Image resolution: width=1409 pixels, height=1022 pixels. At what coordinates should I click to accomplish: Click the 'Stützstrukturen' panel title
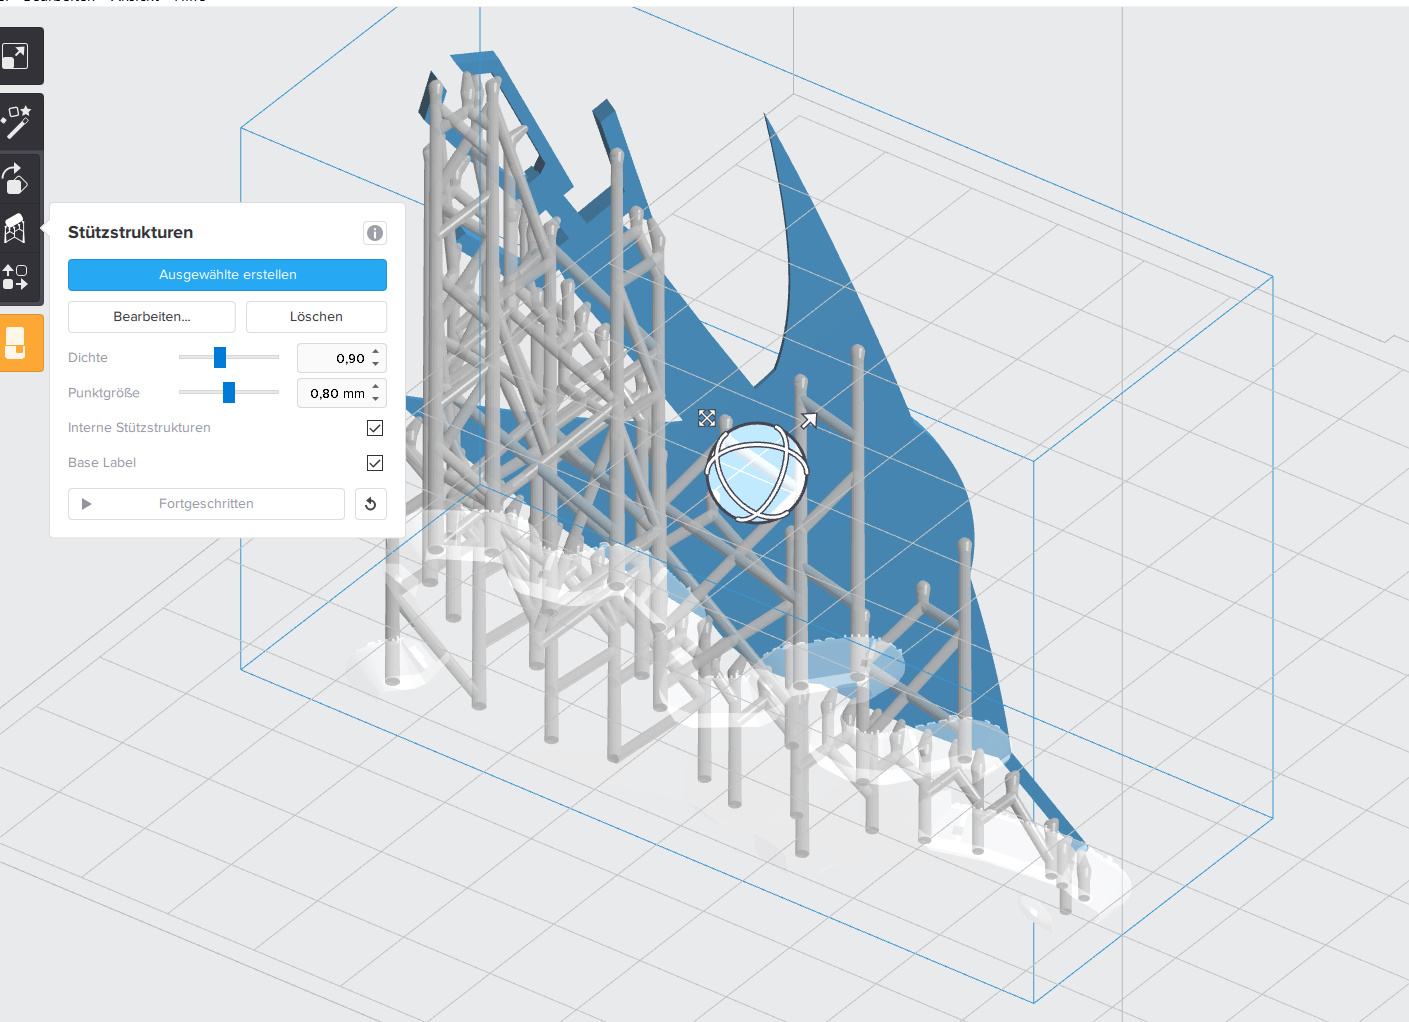point(130,232)
